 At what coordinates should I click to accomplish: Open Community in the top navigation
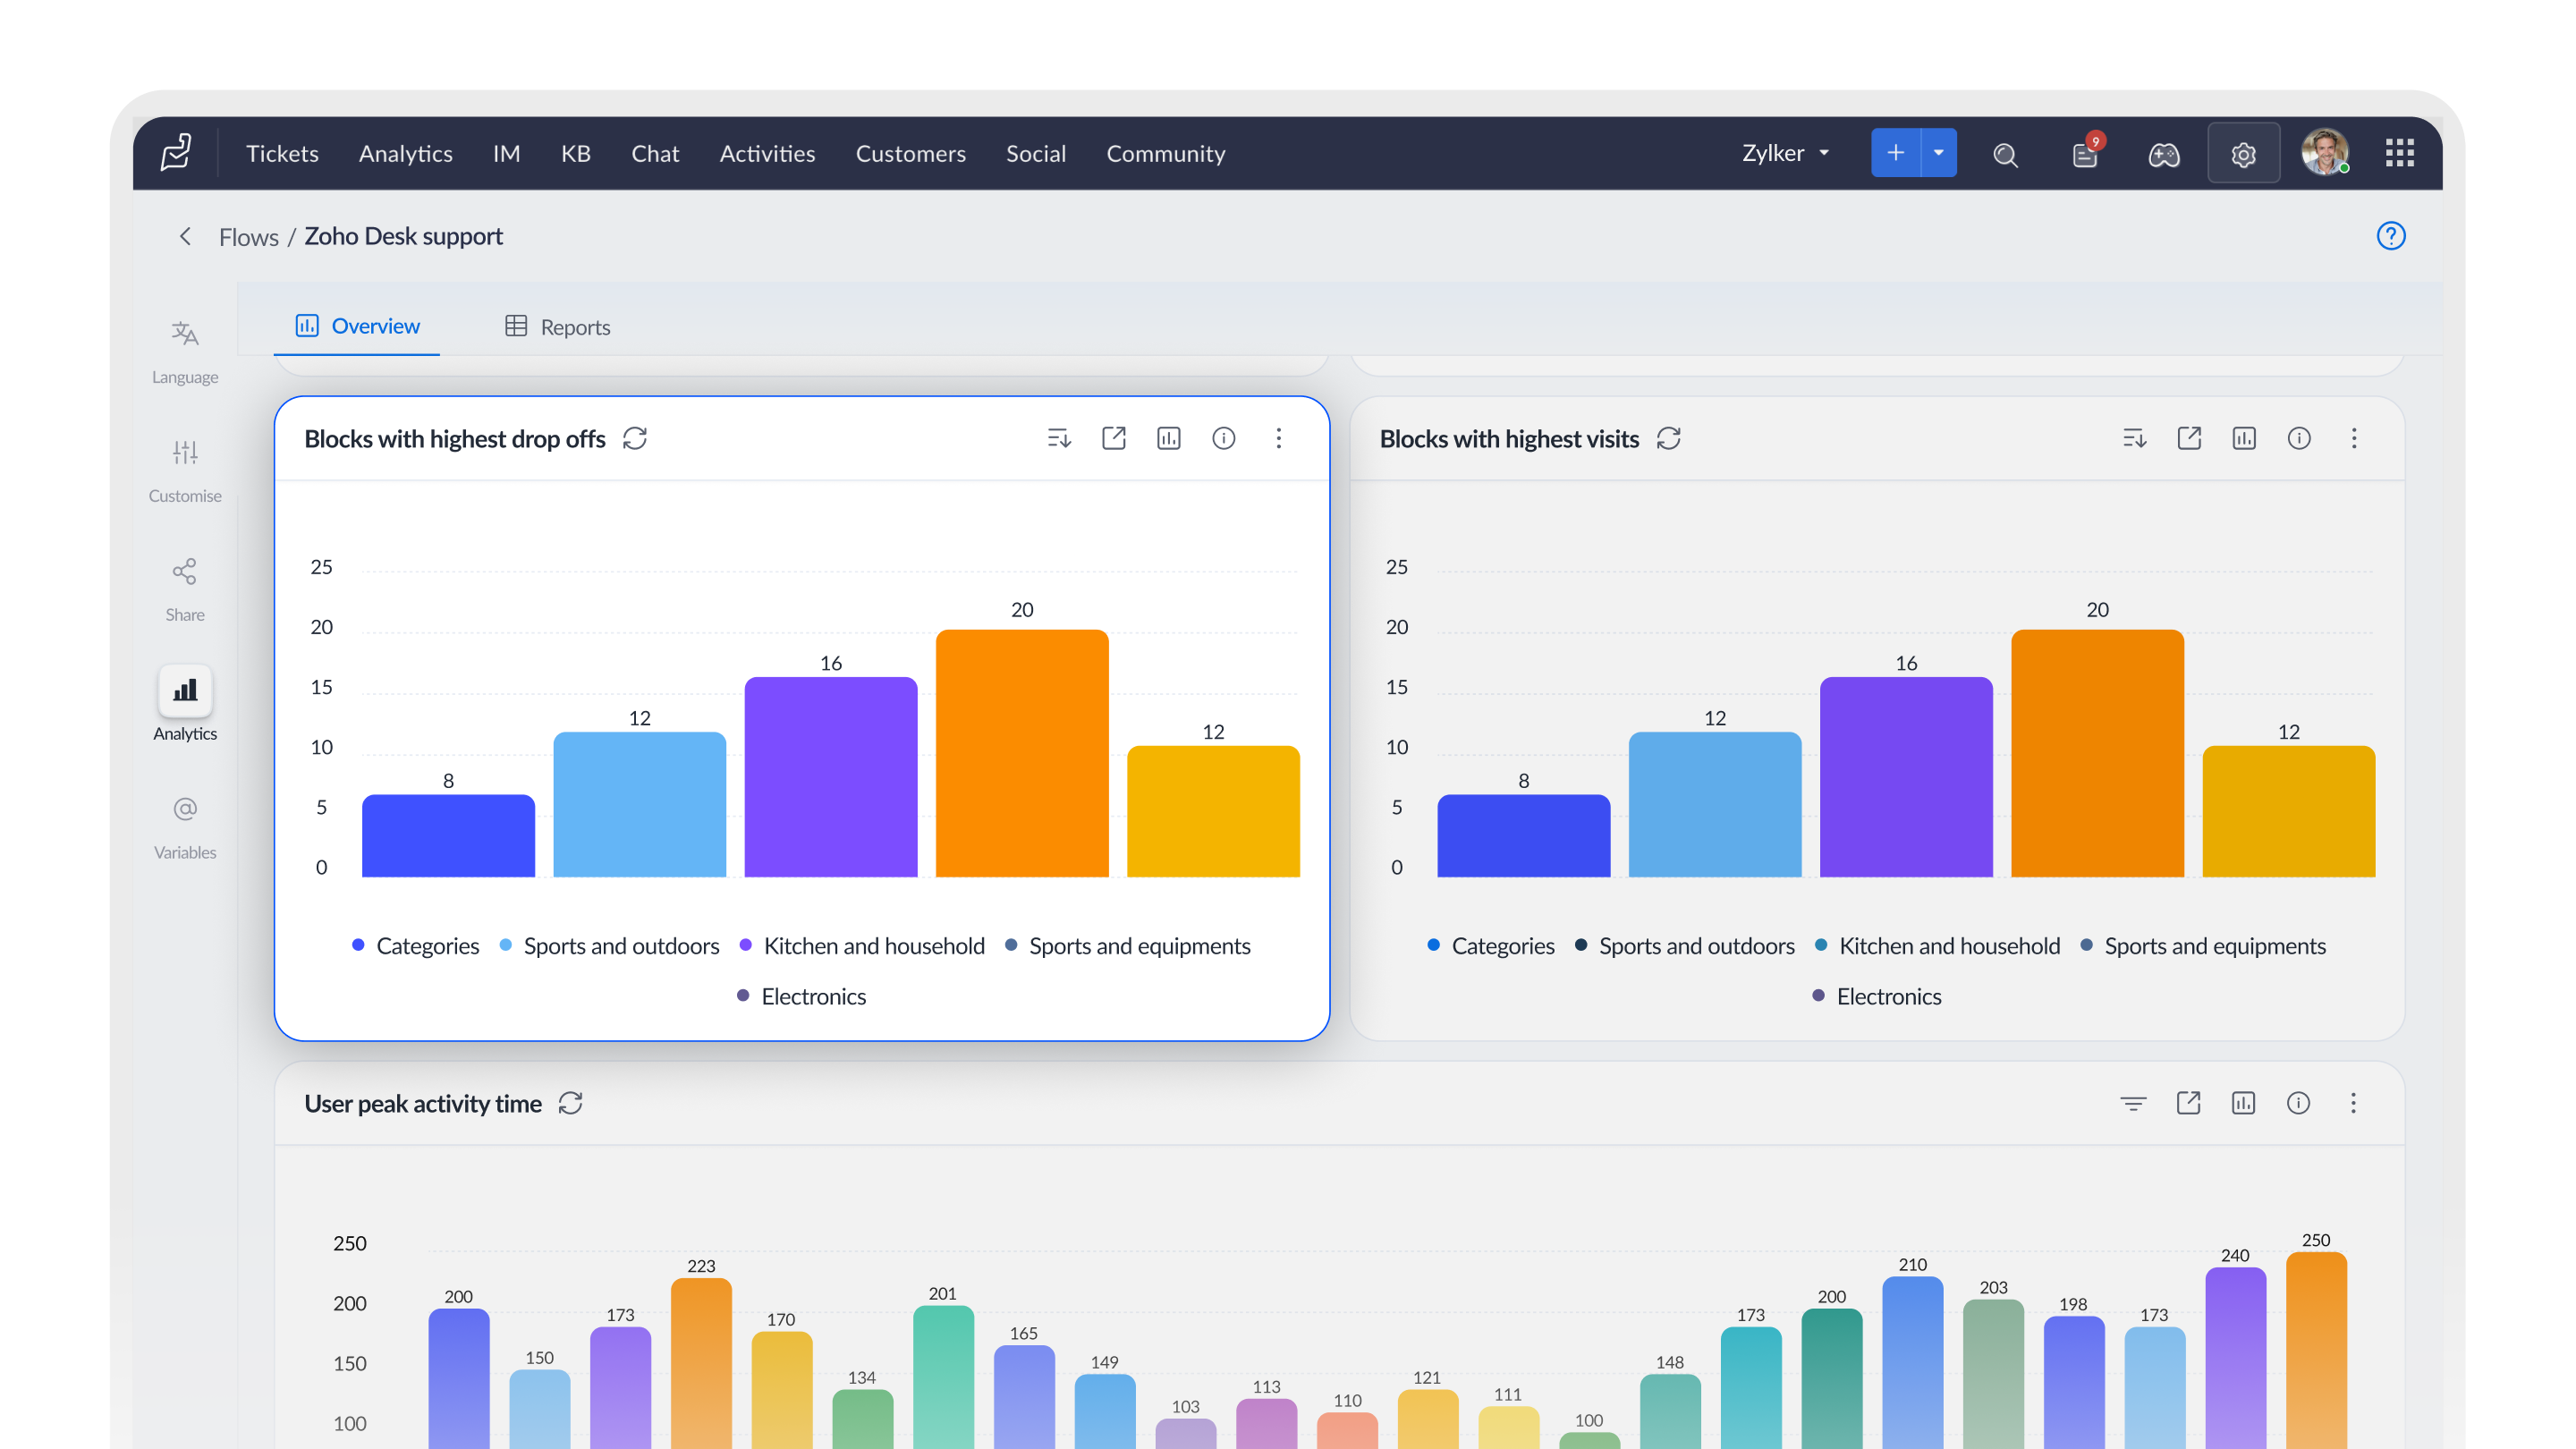click(1166, 153)
